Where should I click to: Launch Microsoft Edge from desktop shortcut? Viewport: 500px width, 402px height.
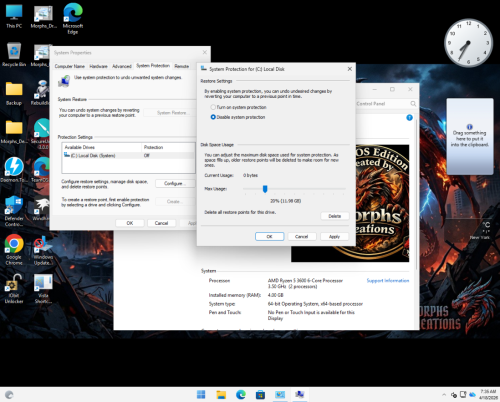click(x=73, y=18)
